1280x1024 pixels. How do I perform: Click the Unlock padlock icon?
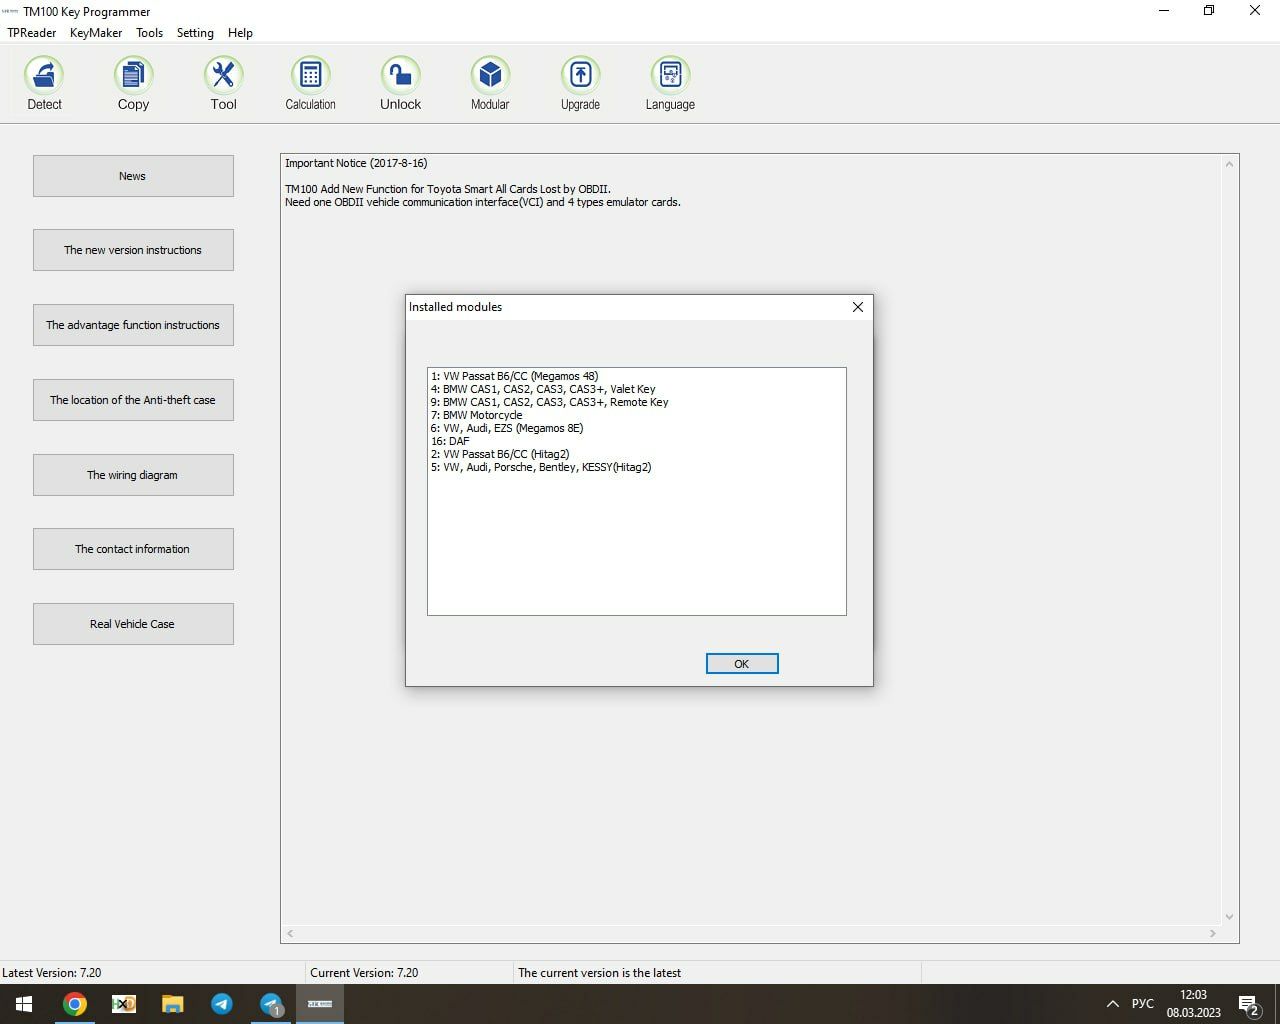pyautogui.click(x=400, y=76)
